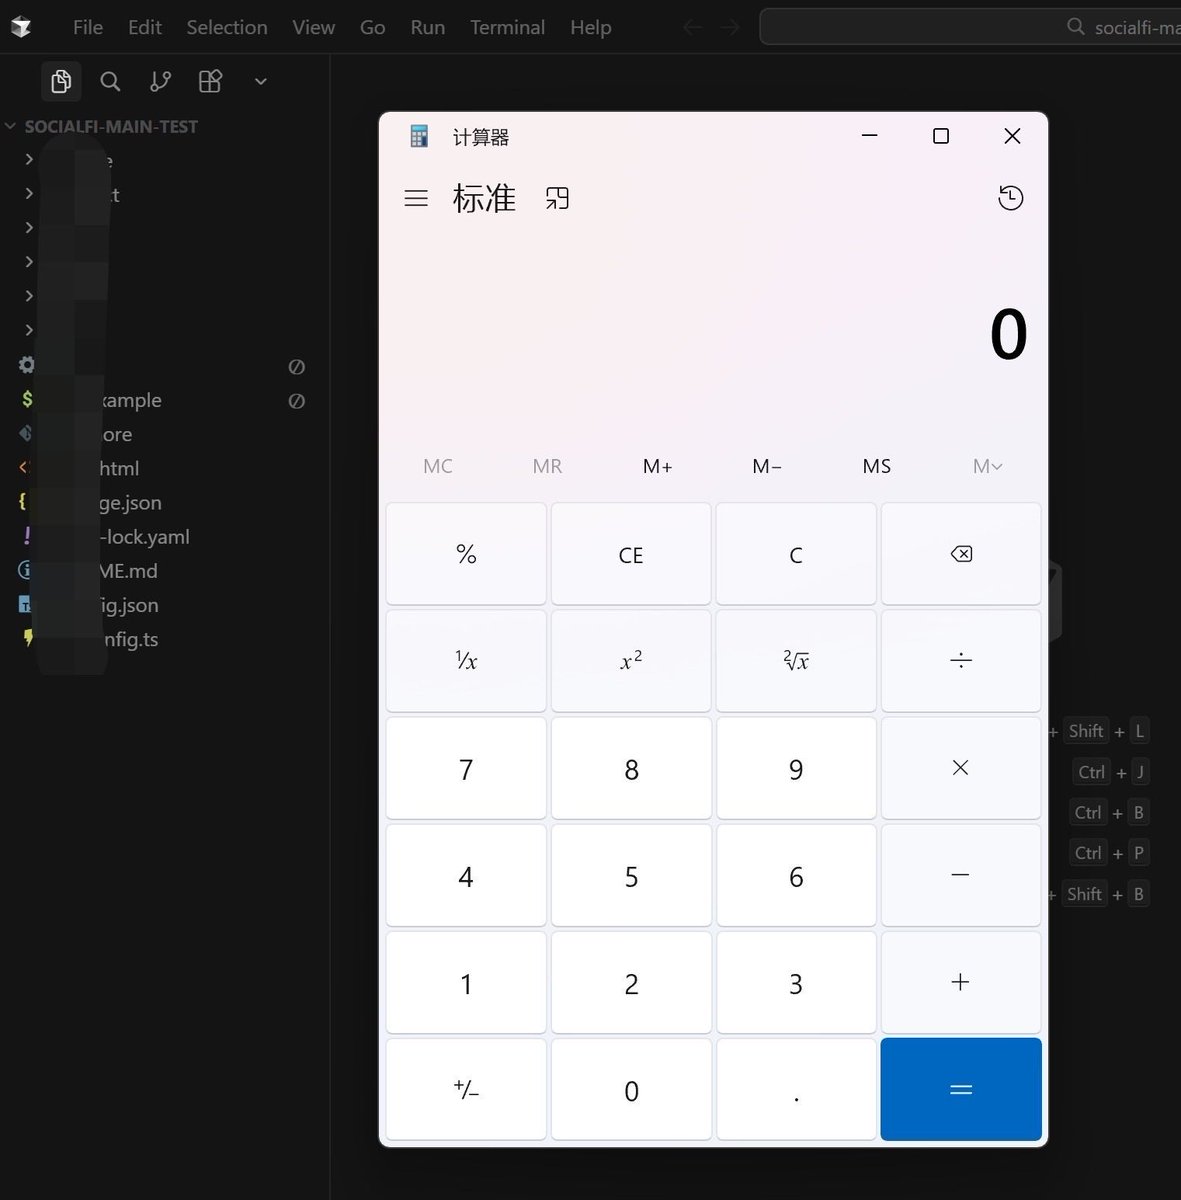Click the digit 0 key
Screen dimensions: 1181x1200
click(x=631, y=1089)
